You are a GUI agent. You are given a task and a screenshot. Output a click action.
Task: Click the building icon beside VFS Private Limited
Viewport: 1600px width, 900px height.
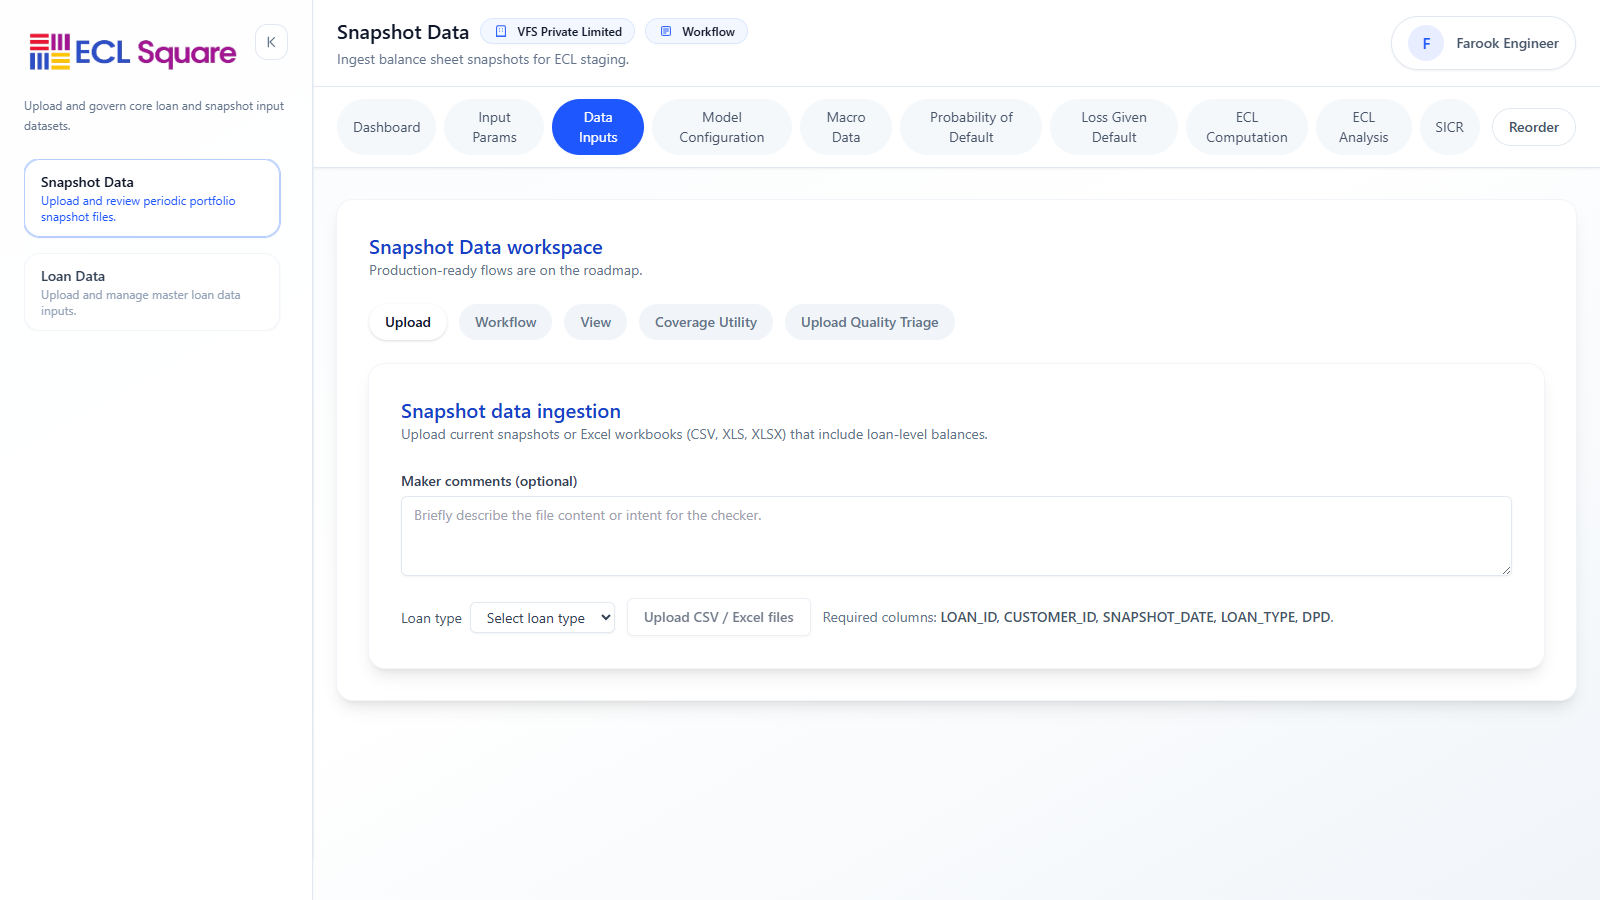pyautogui.click(x=501, y=31)
